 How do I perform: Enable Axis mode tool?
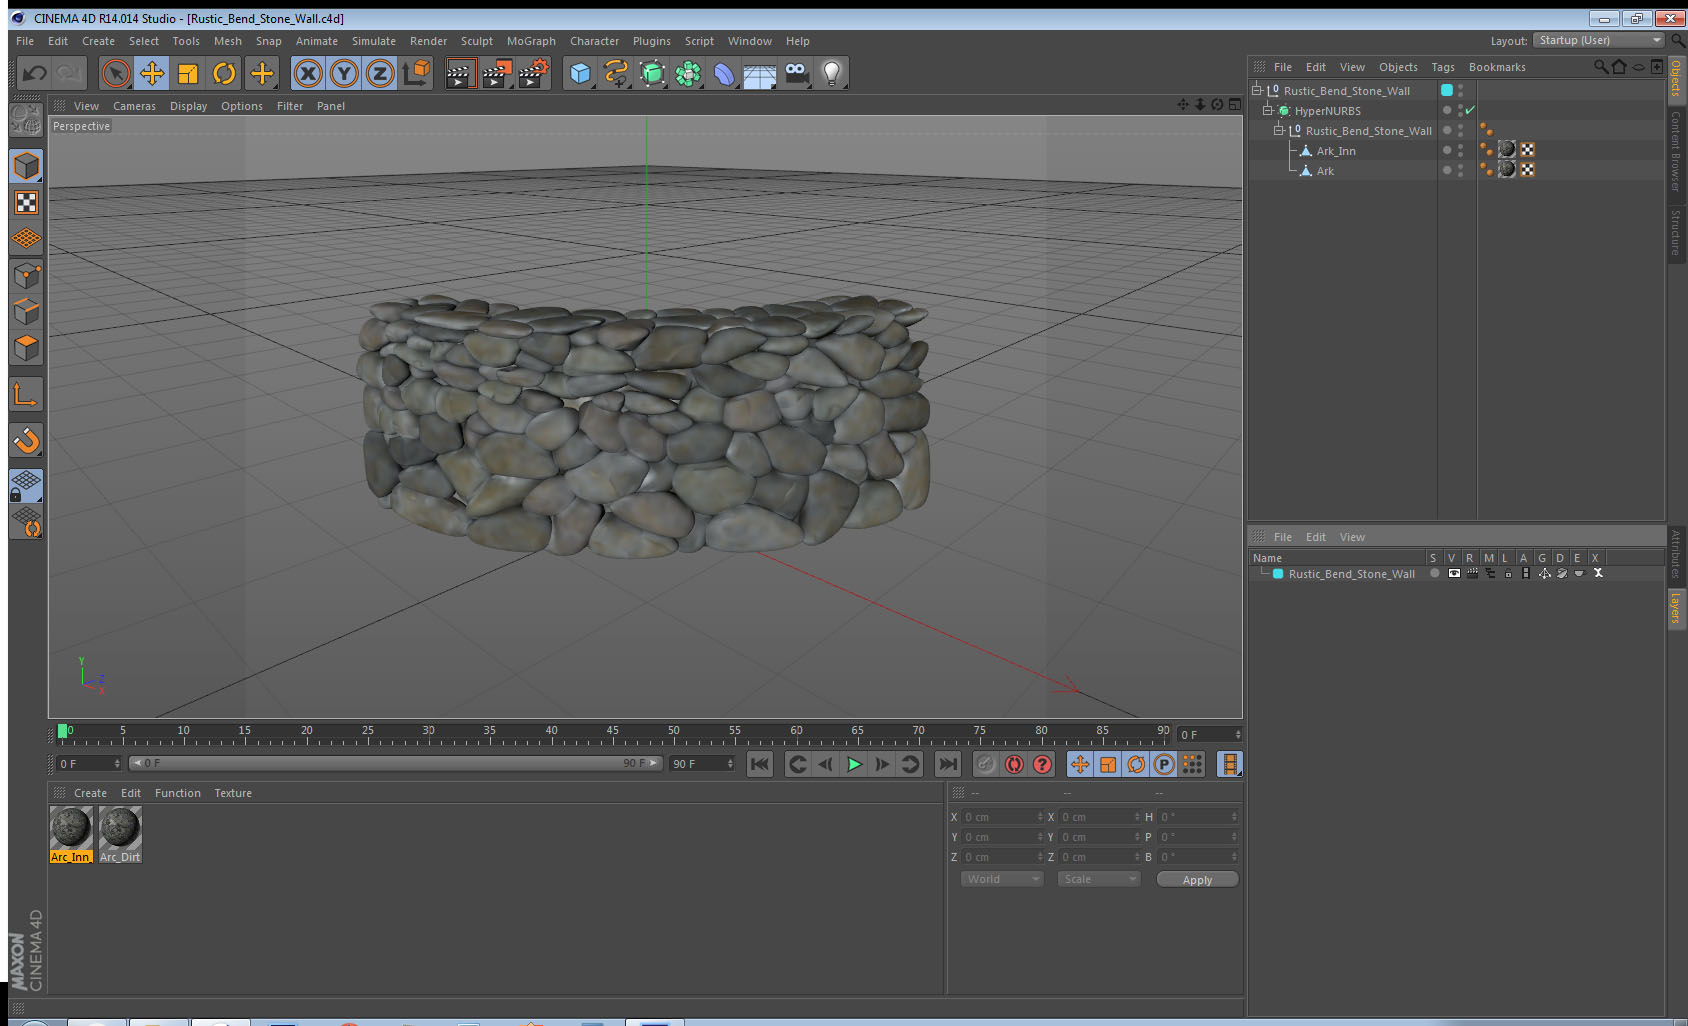(x=26, y=395)
